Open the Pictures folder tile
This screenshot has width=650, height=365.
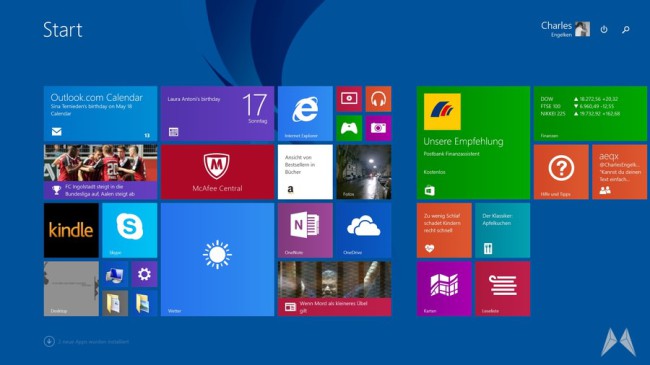coord(144,303)
